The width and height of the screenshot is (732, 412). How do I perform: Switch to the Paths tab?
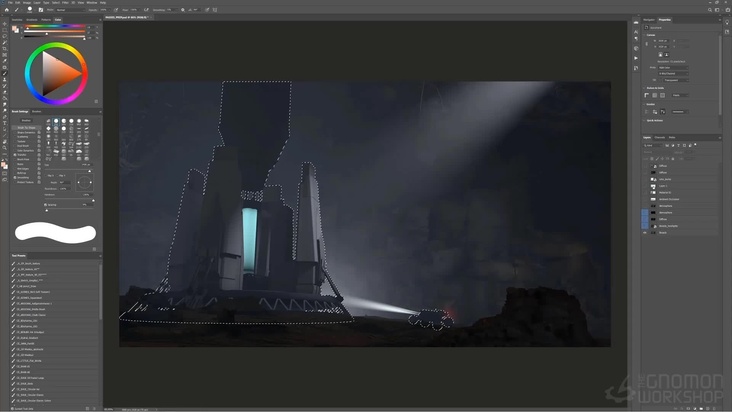[672, 137]
